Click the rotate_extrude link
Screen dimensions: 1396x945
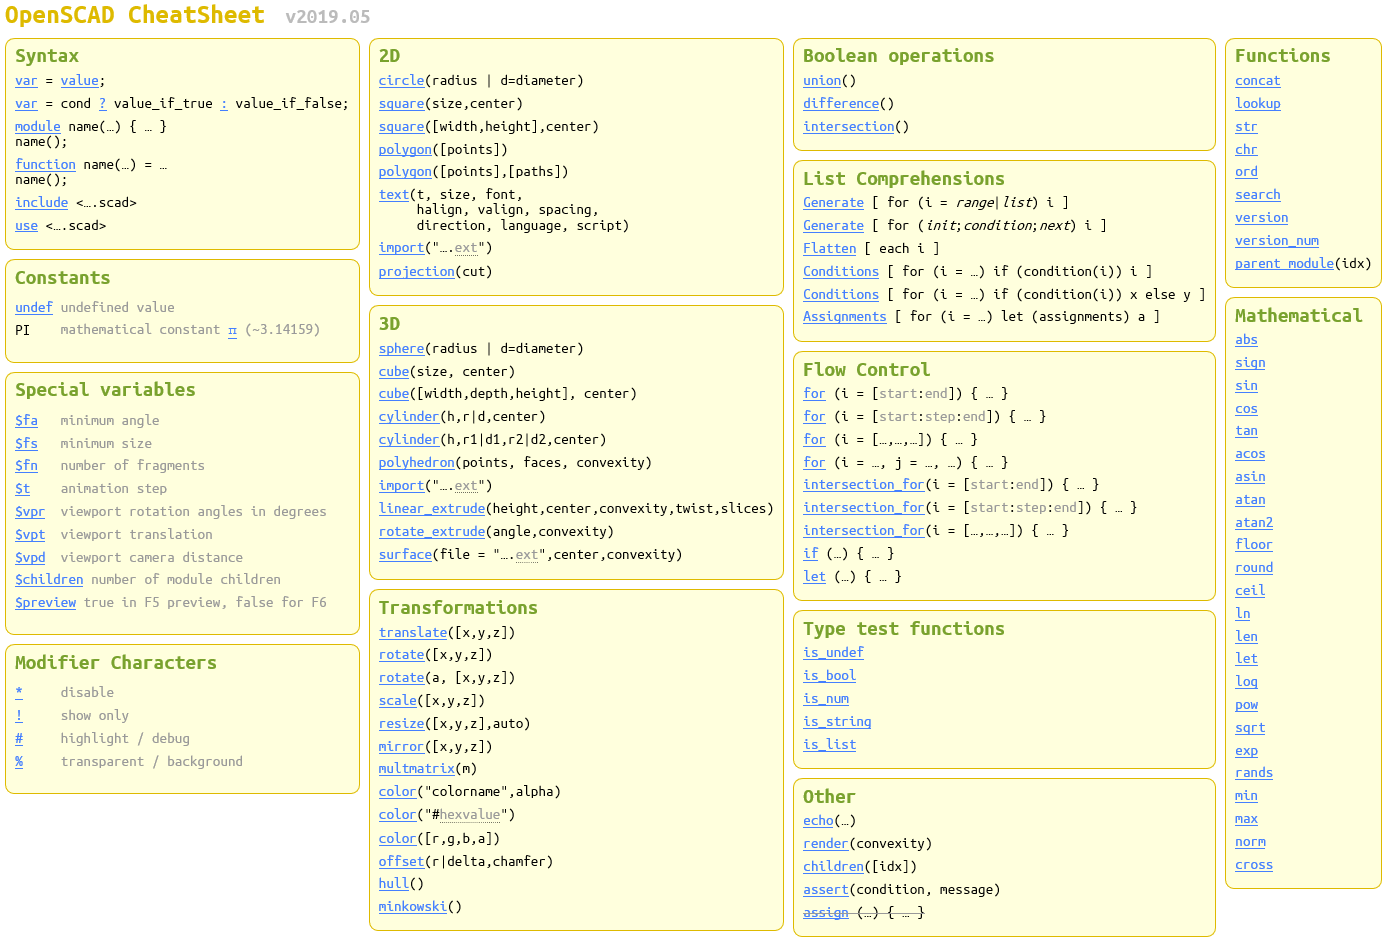432,532
